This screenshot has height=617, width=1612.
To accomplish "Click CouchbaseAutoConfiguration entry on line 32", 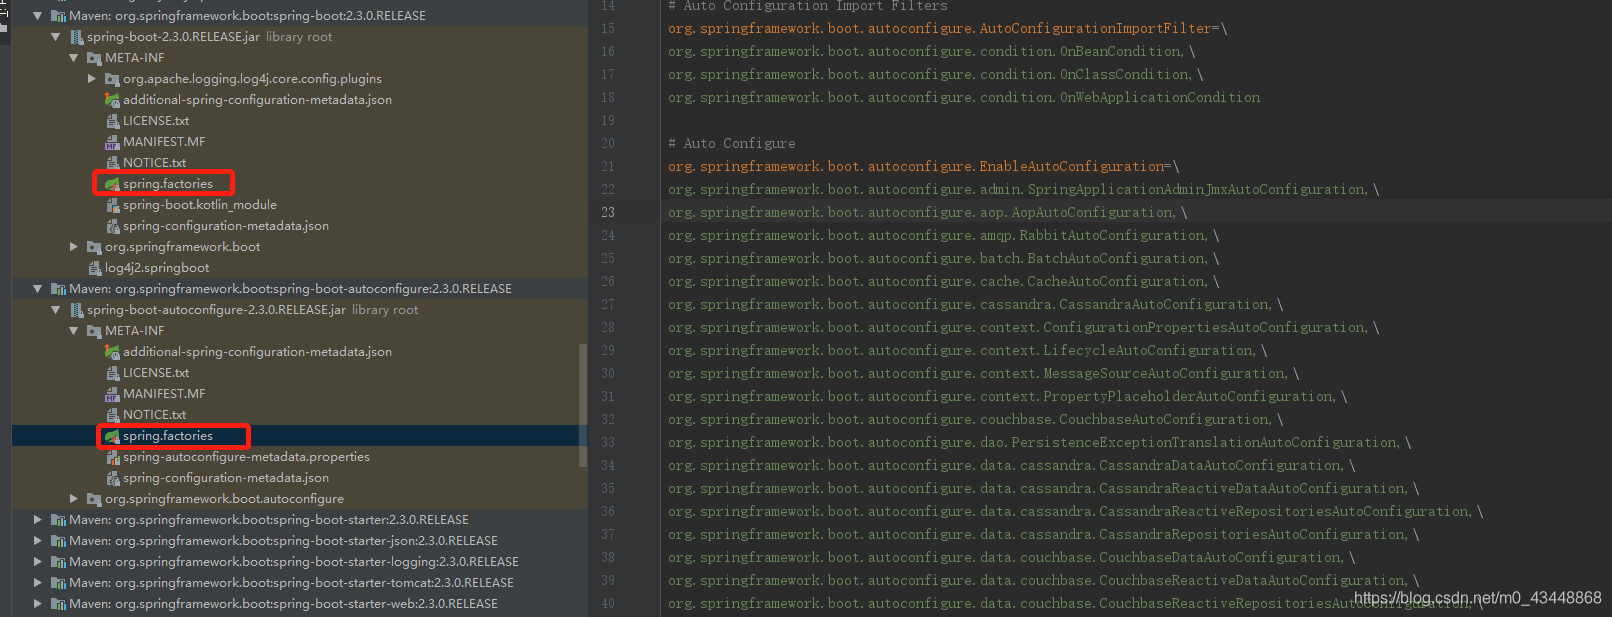I will point(1164,419).
